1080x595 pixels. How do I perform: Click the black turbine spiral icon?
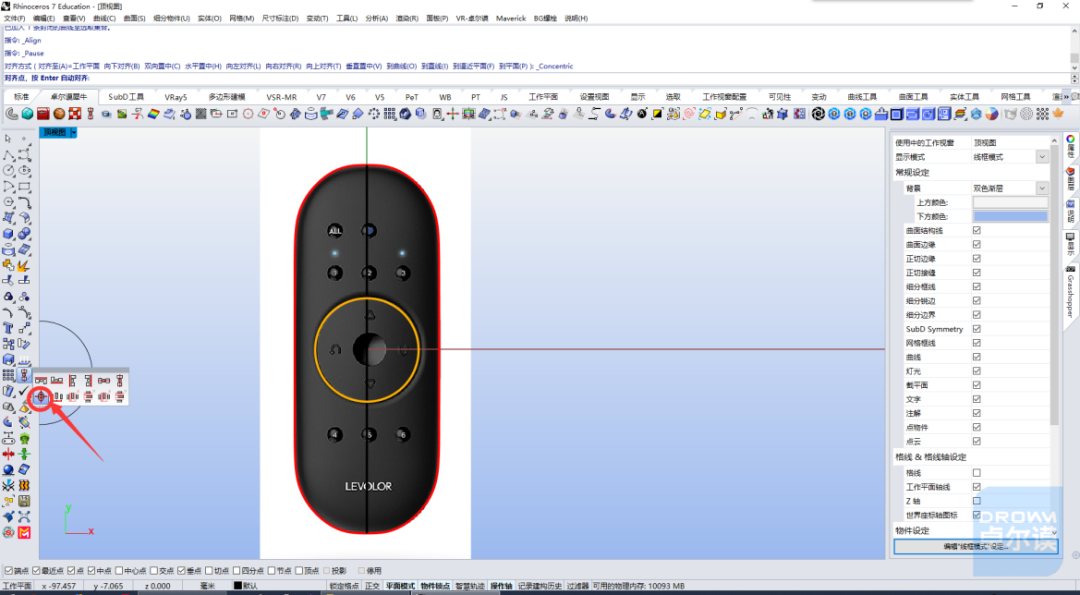coord(818,114)
